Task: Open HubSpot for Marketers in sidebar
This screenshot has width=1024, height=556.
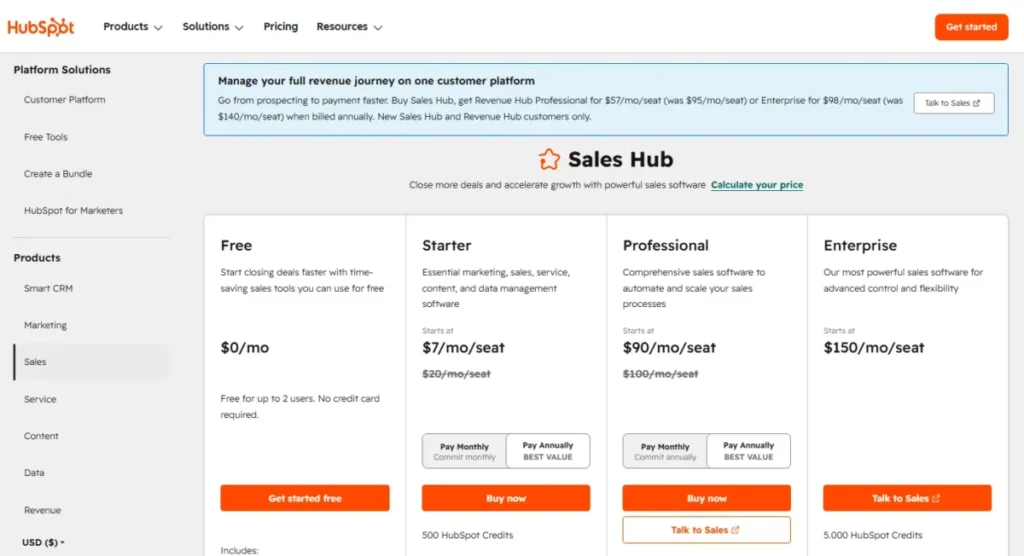Action: [x=73, y=210]
